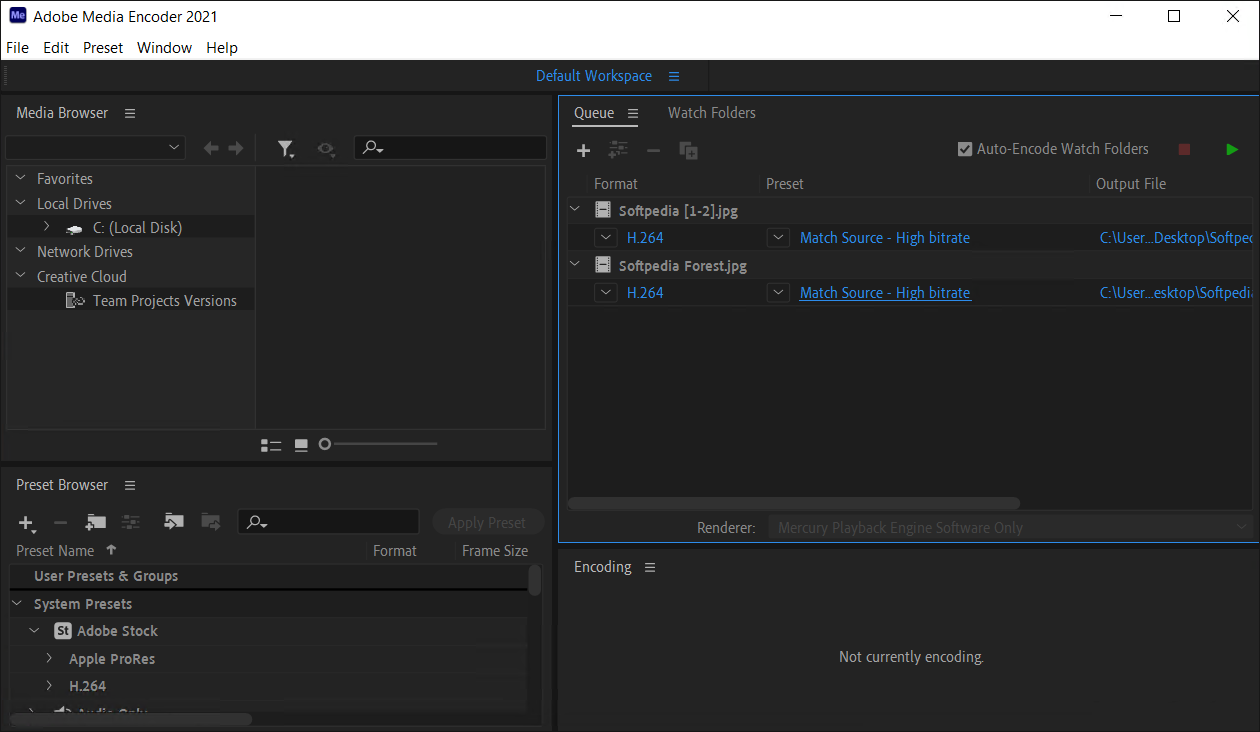Create new preset group folder icon

pos(96,522)
